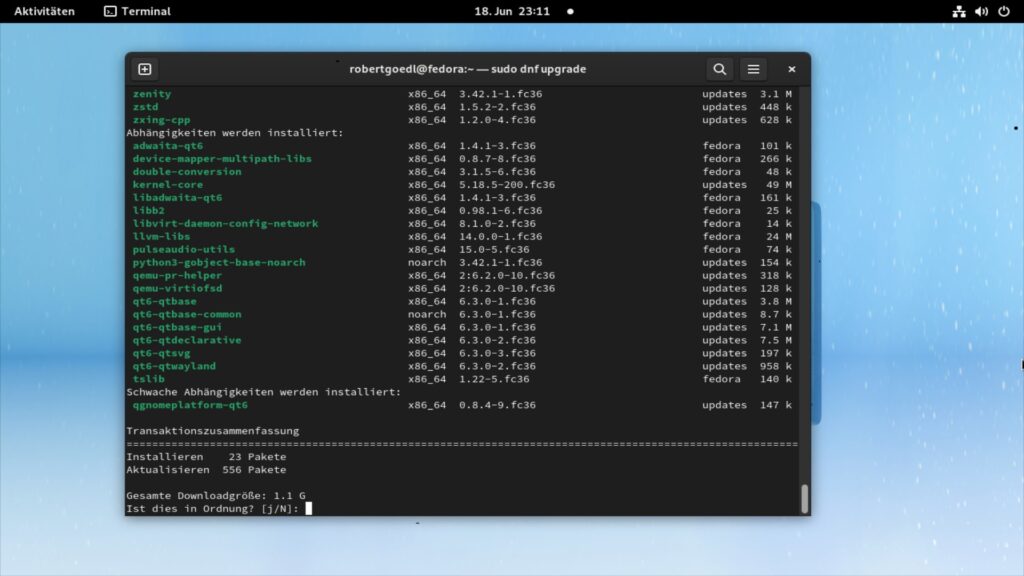Select the package qemu-pr-helper
The height and width of the screenshot is (576, 1024).
coord(177,275)
